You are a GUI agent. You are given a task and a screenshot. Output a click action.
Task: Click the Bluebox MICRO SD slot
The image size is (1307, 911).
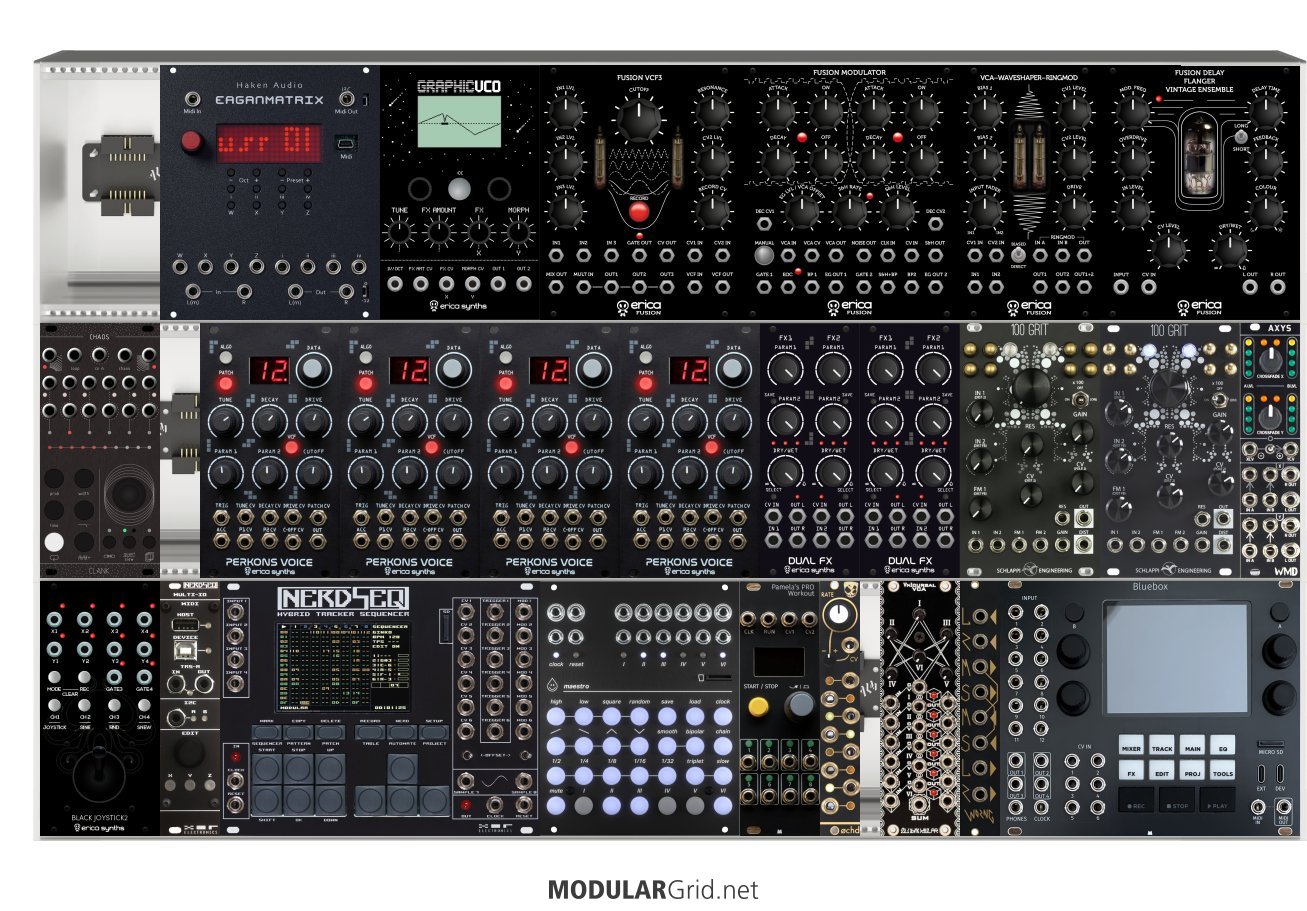(1269, 742)
